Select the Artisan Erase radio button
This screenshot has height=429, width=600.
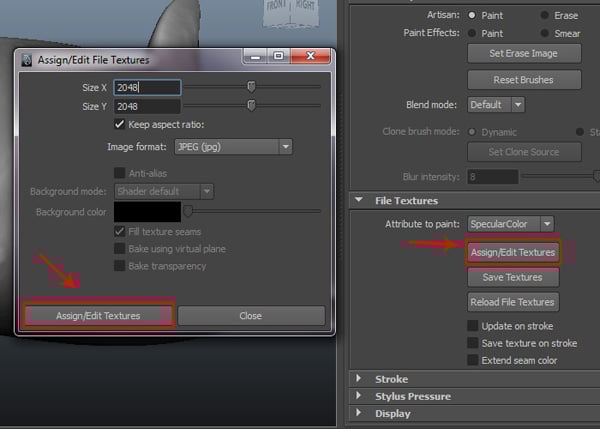[544, 15]
